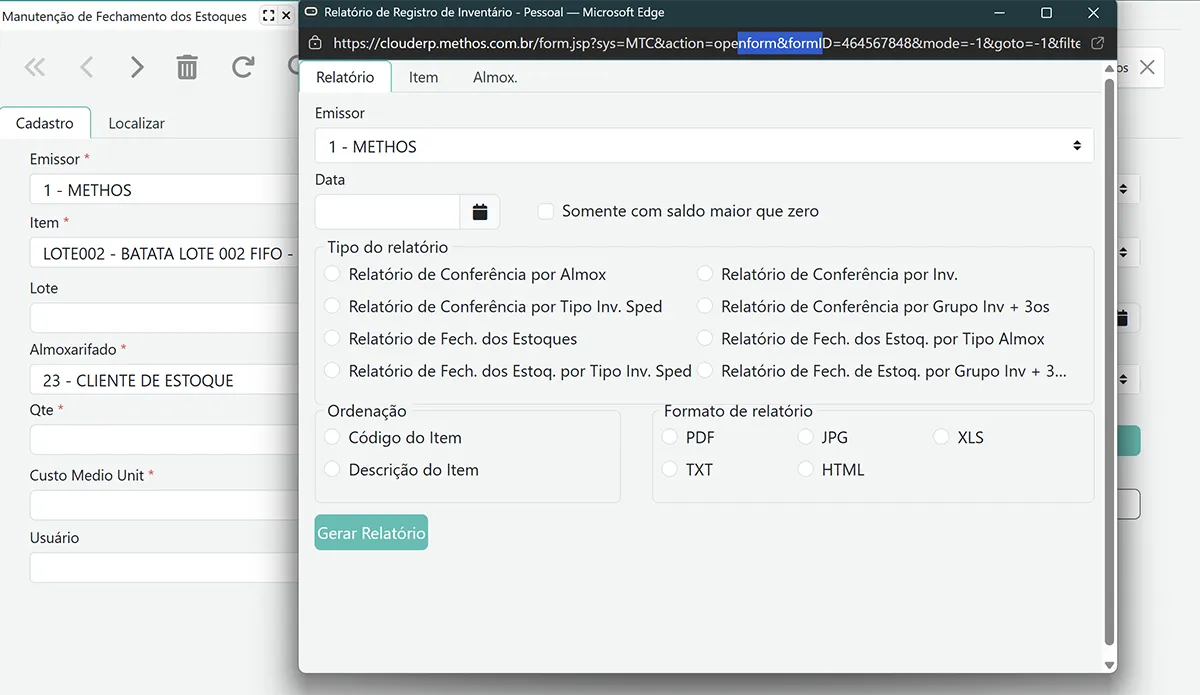Select Relatório de Conferência por Almox
This screenshot has height=695, width=1200.
click(332, 274)
